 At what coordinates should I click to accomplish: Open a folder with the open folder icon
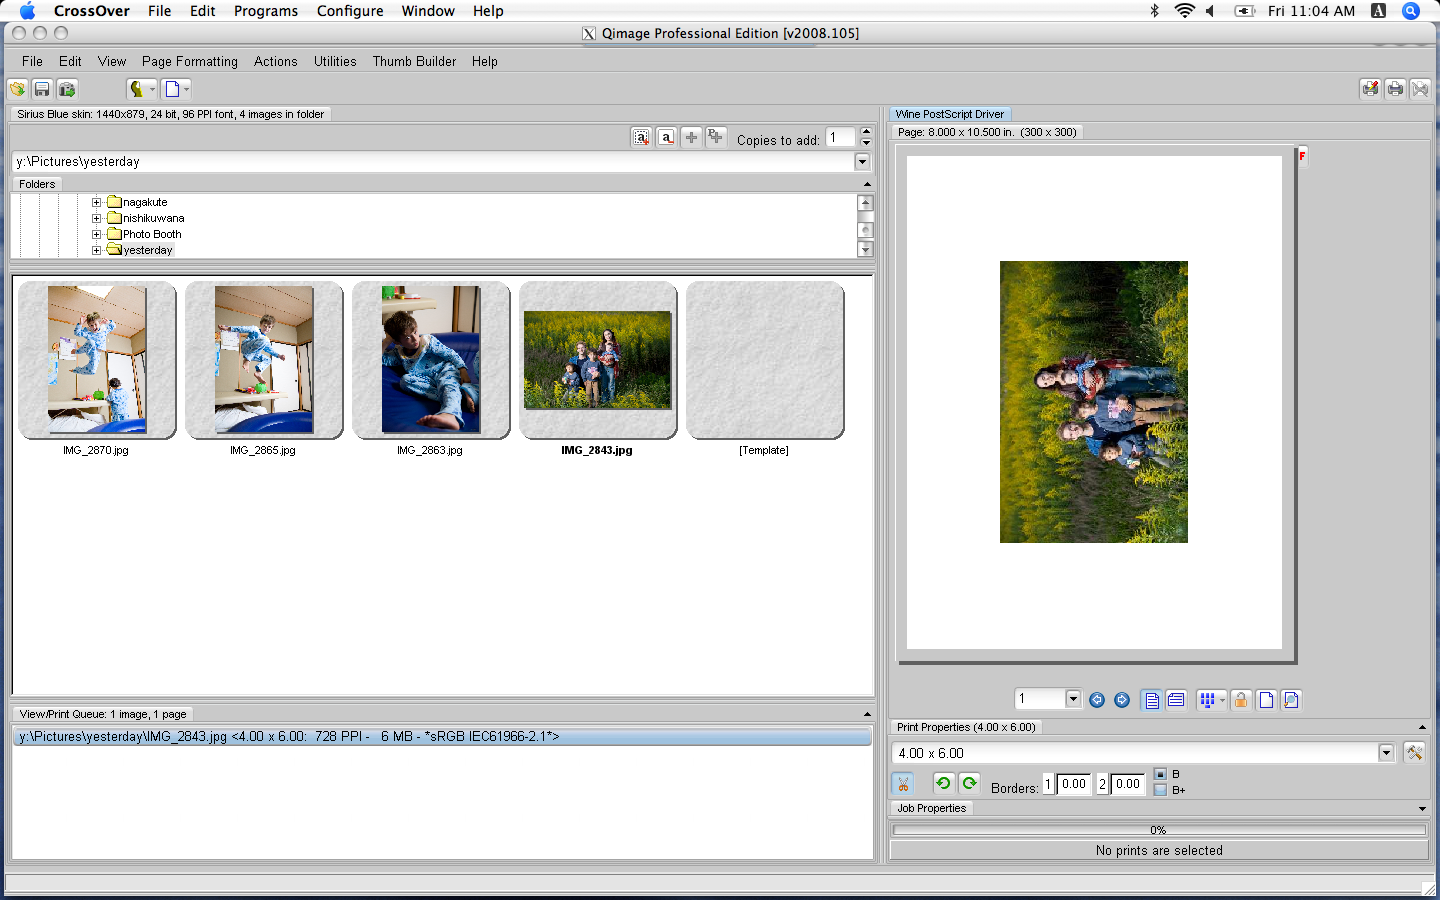[17, 89]
